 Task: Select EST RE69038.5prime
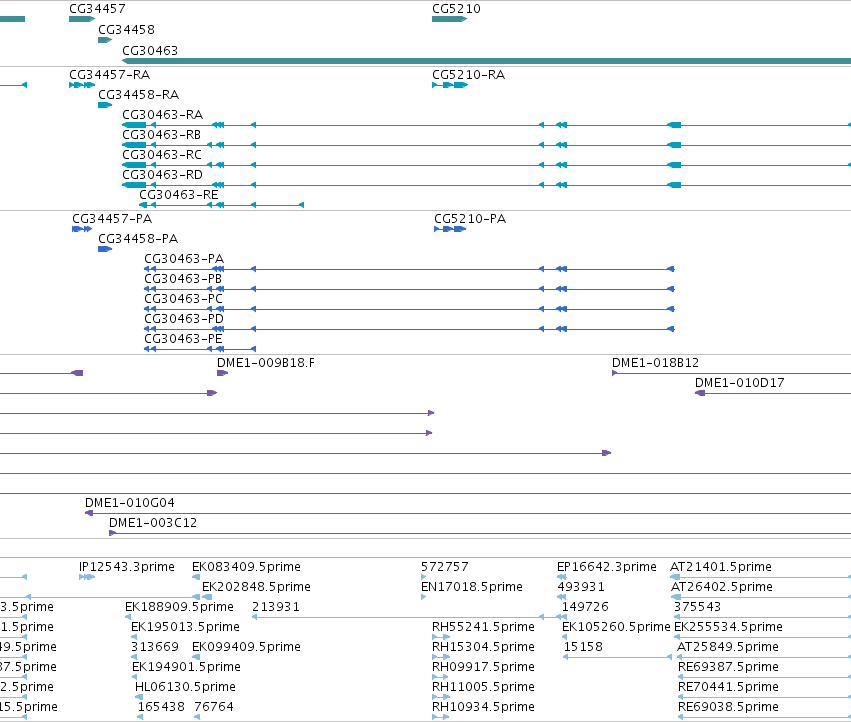pos(728,707)
